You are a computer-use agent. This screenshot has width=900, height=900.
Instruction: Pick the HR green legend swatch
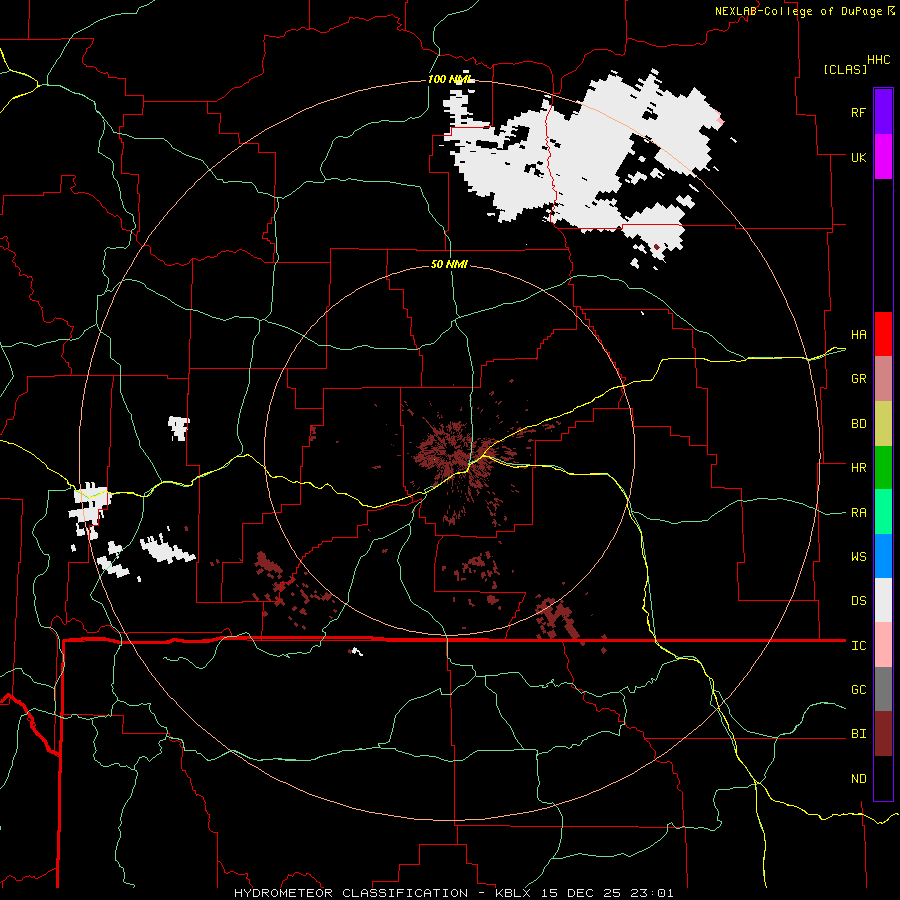coord(883,468)
